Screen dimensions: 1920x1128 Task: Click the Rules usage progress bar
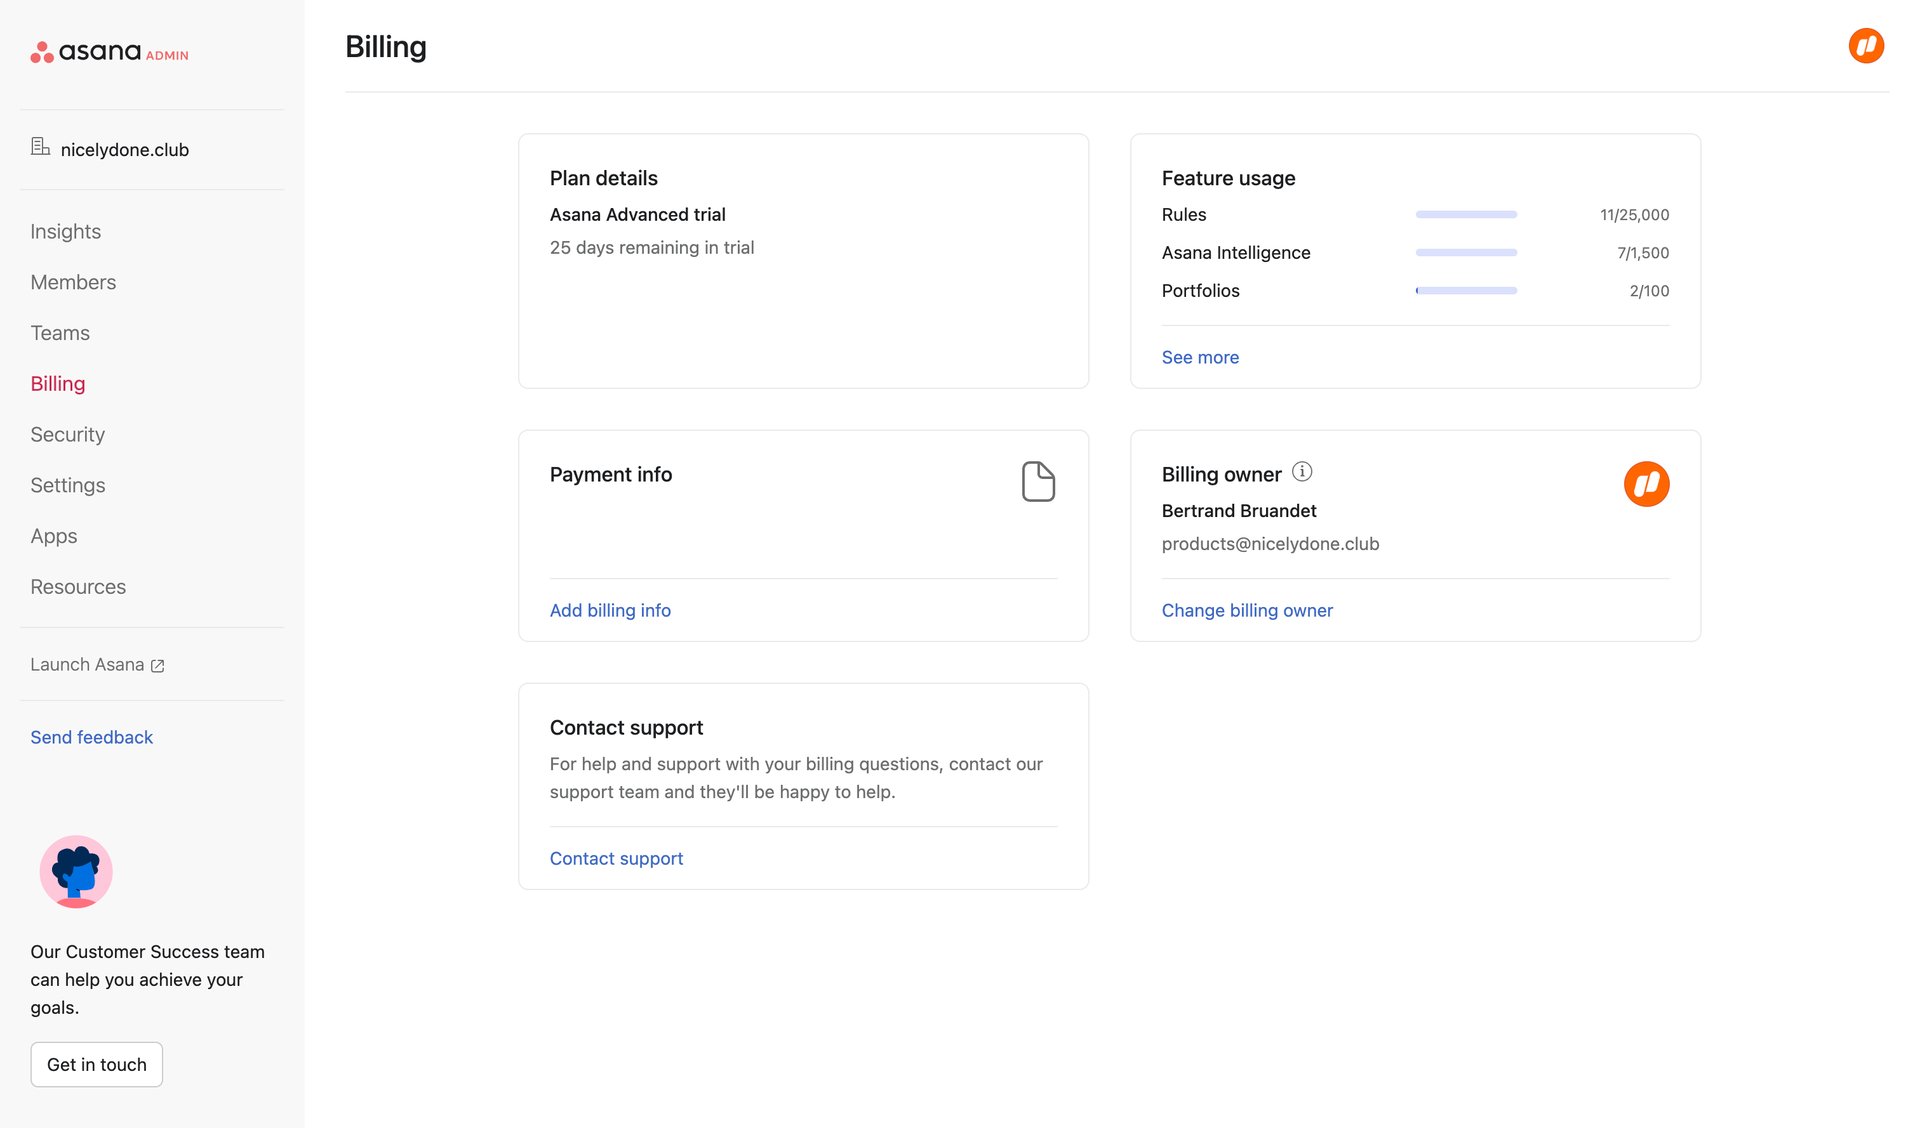click(1465, 214)
